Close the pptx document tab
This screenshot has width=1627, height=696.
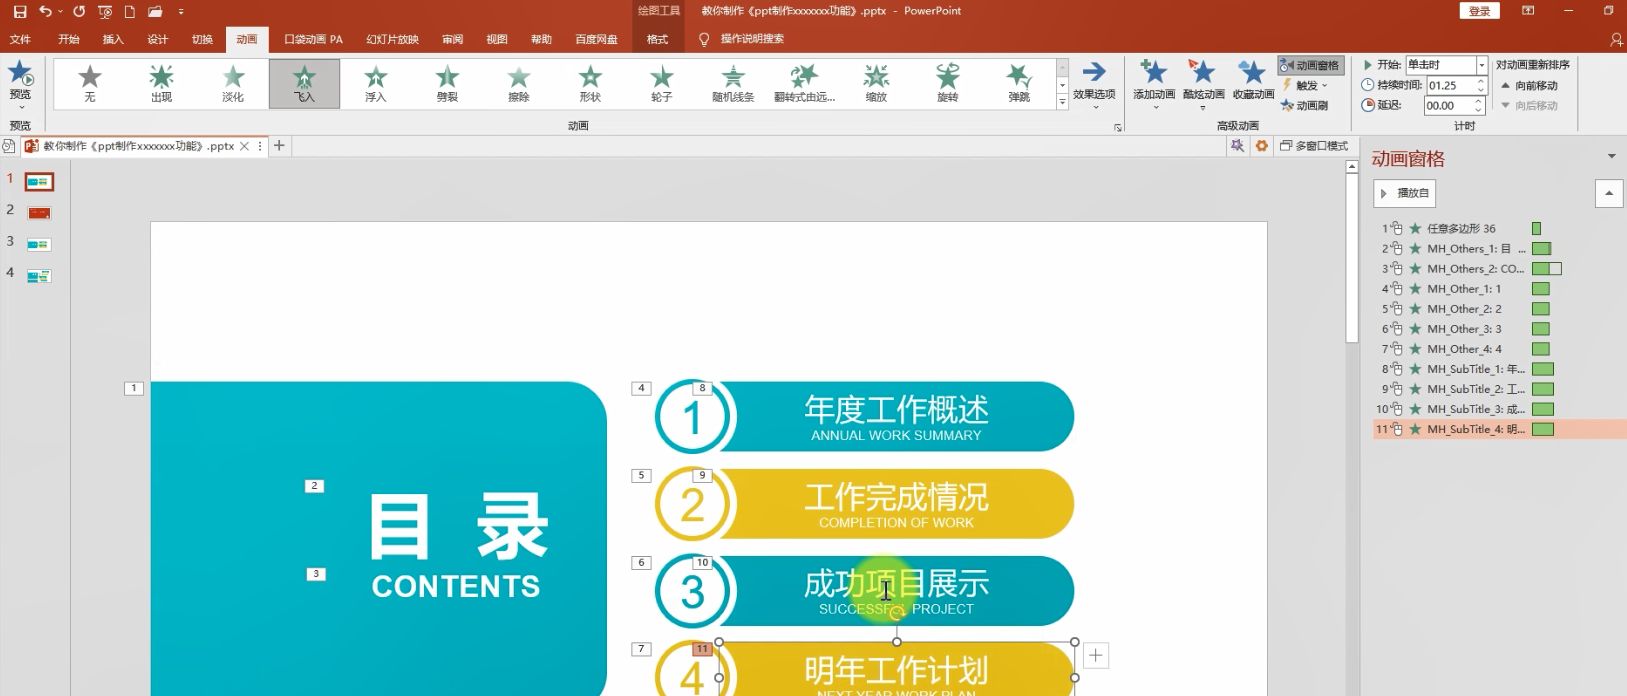[244, 146]
